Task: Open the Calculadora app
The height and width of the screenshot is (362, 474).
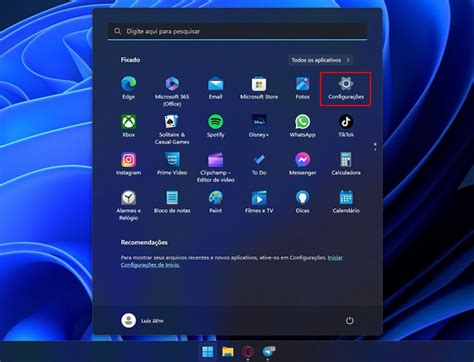Action: tap(346, 164)
